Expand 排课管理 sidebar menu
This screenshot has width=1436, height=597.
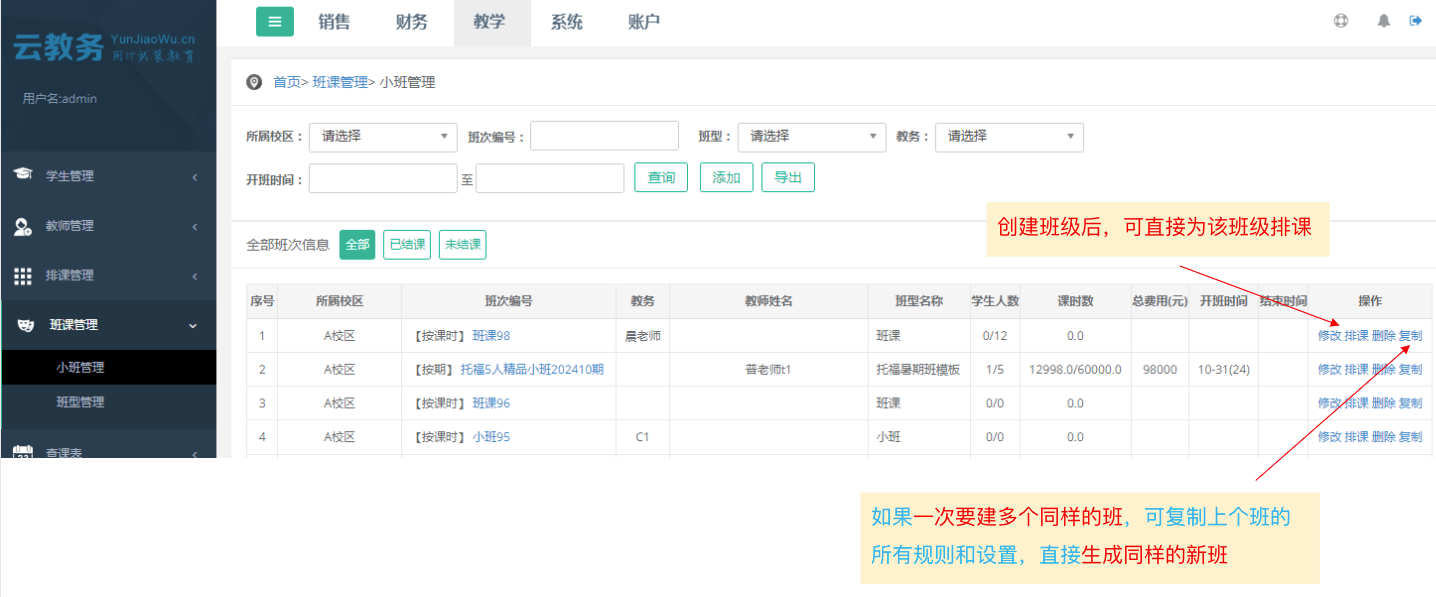tap(108, 275)
